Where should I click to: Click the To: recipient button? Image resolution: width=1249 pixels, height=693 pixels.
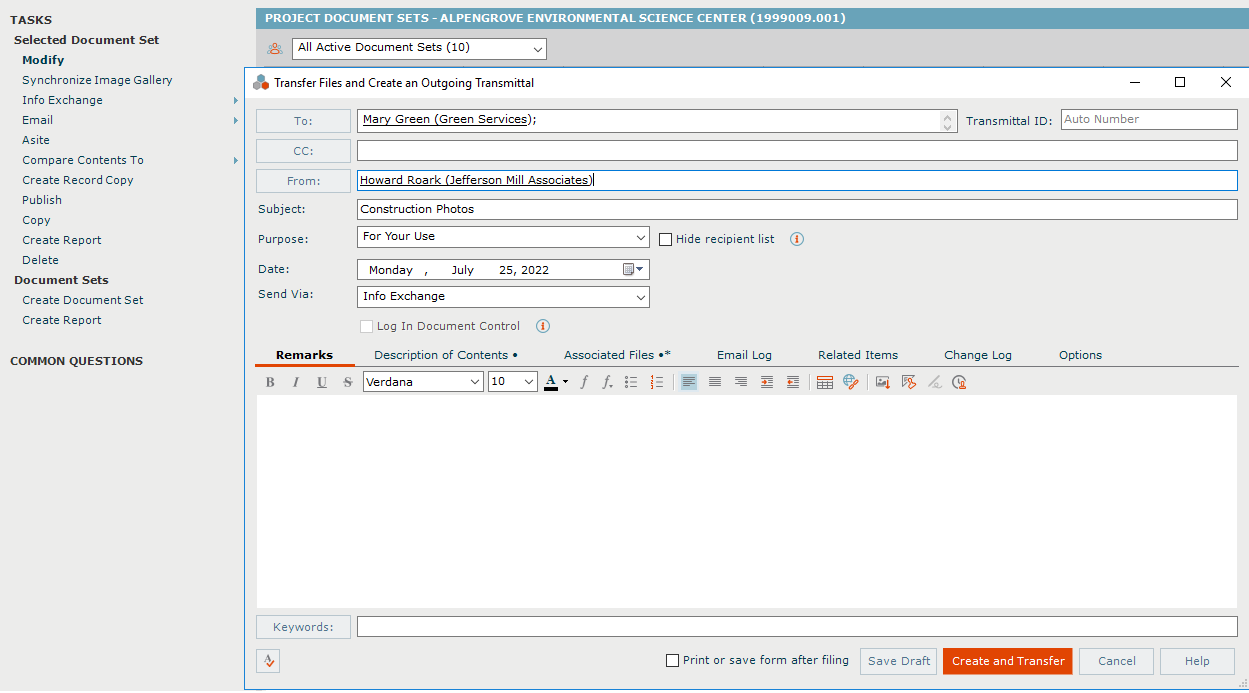point(303,121)
